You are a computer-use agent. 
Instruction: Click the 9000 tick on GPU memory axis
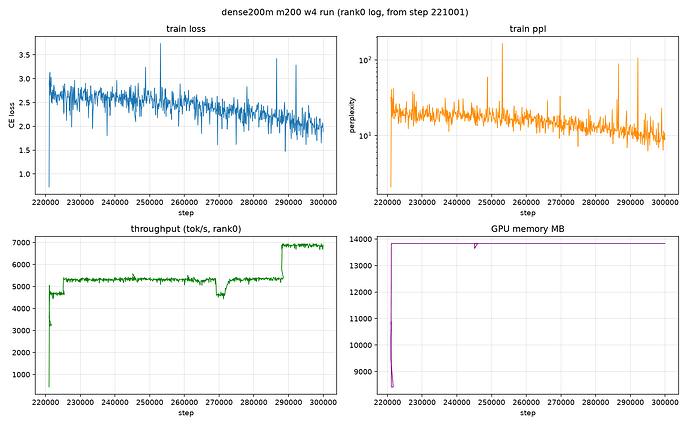[363, 372]
